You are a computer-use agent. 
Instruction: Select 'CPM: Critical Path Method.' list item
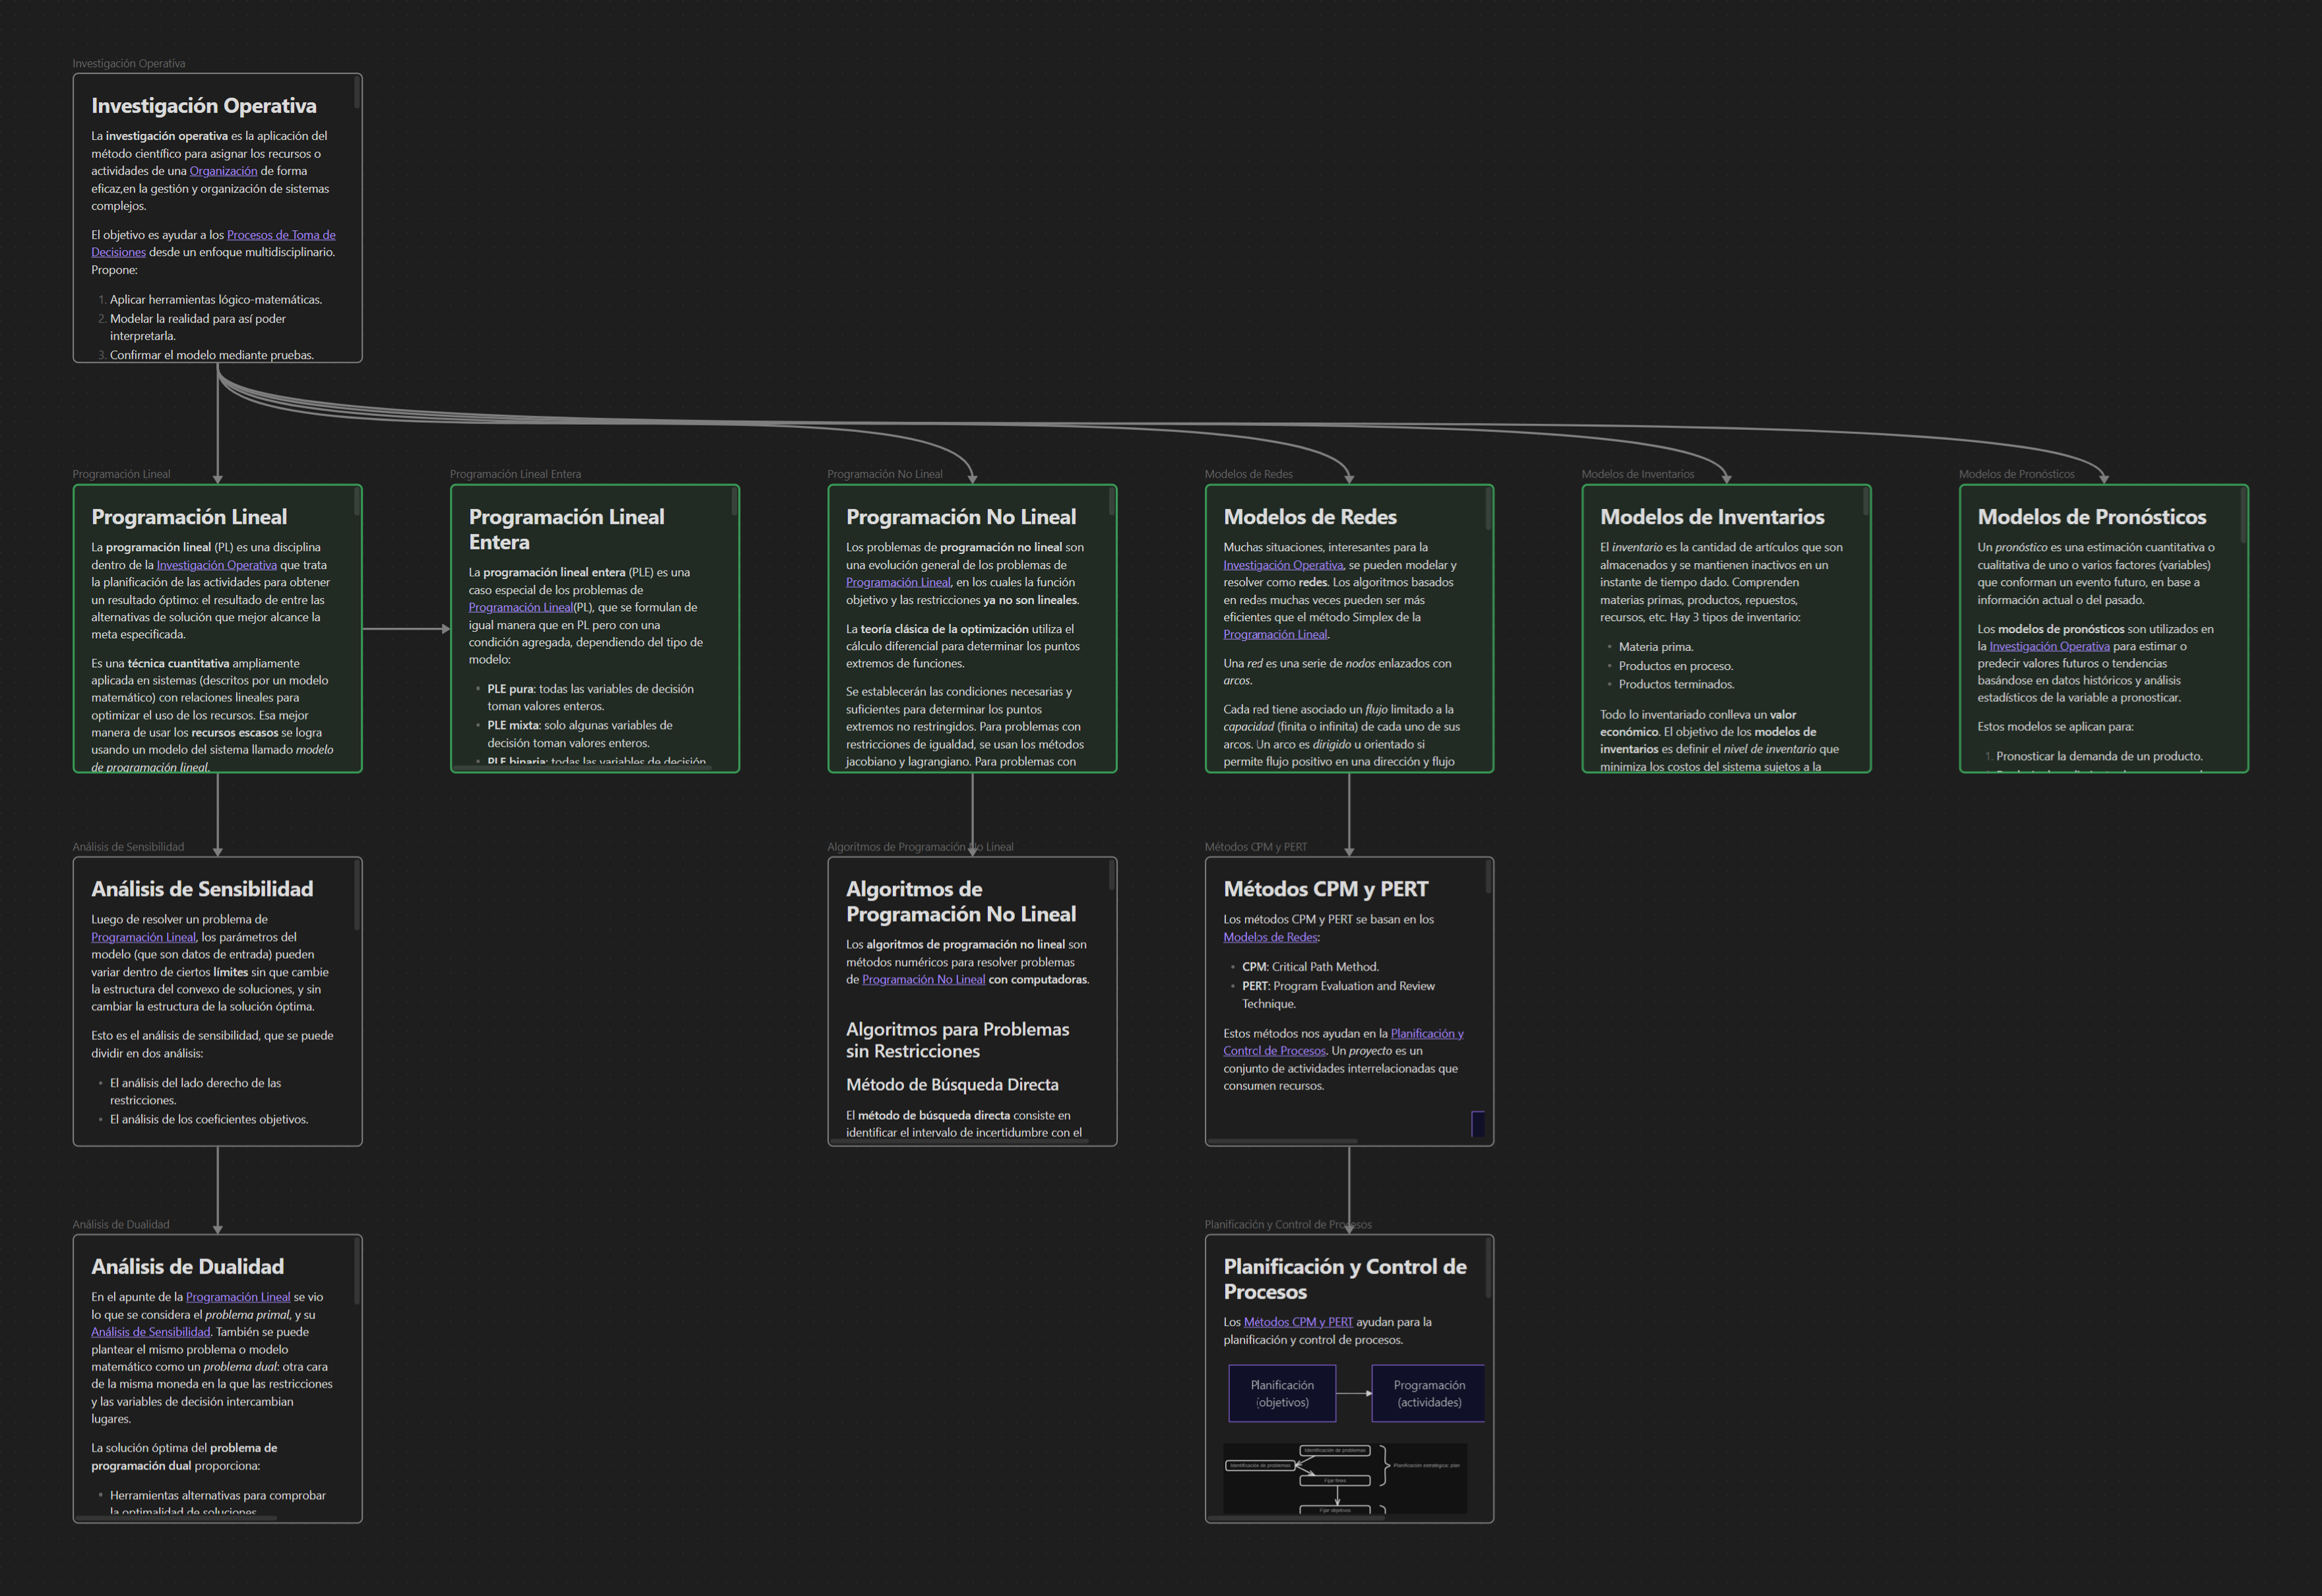click(1310, 967)
